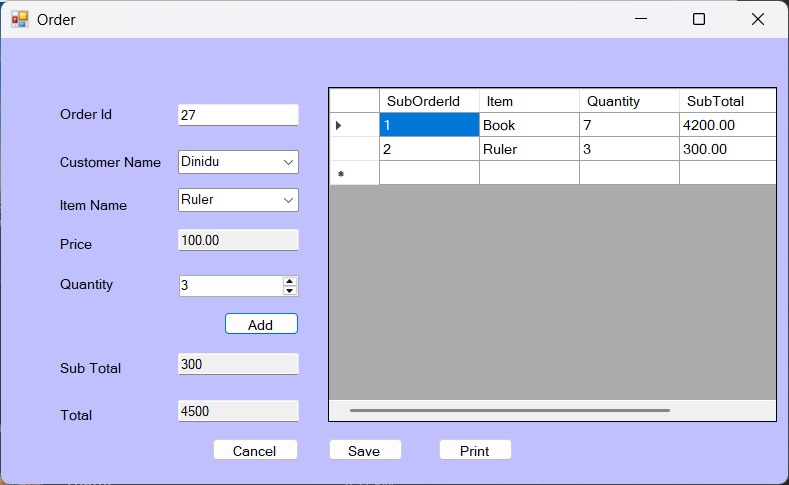This screenshot has height=485, width=789.
Task: Focus the Order Id text field
Action: coord(237,115)
